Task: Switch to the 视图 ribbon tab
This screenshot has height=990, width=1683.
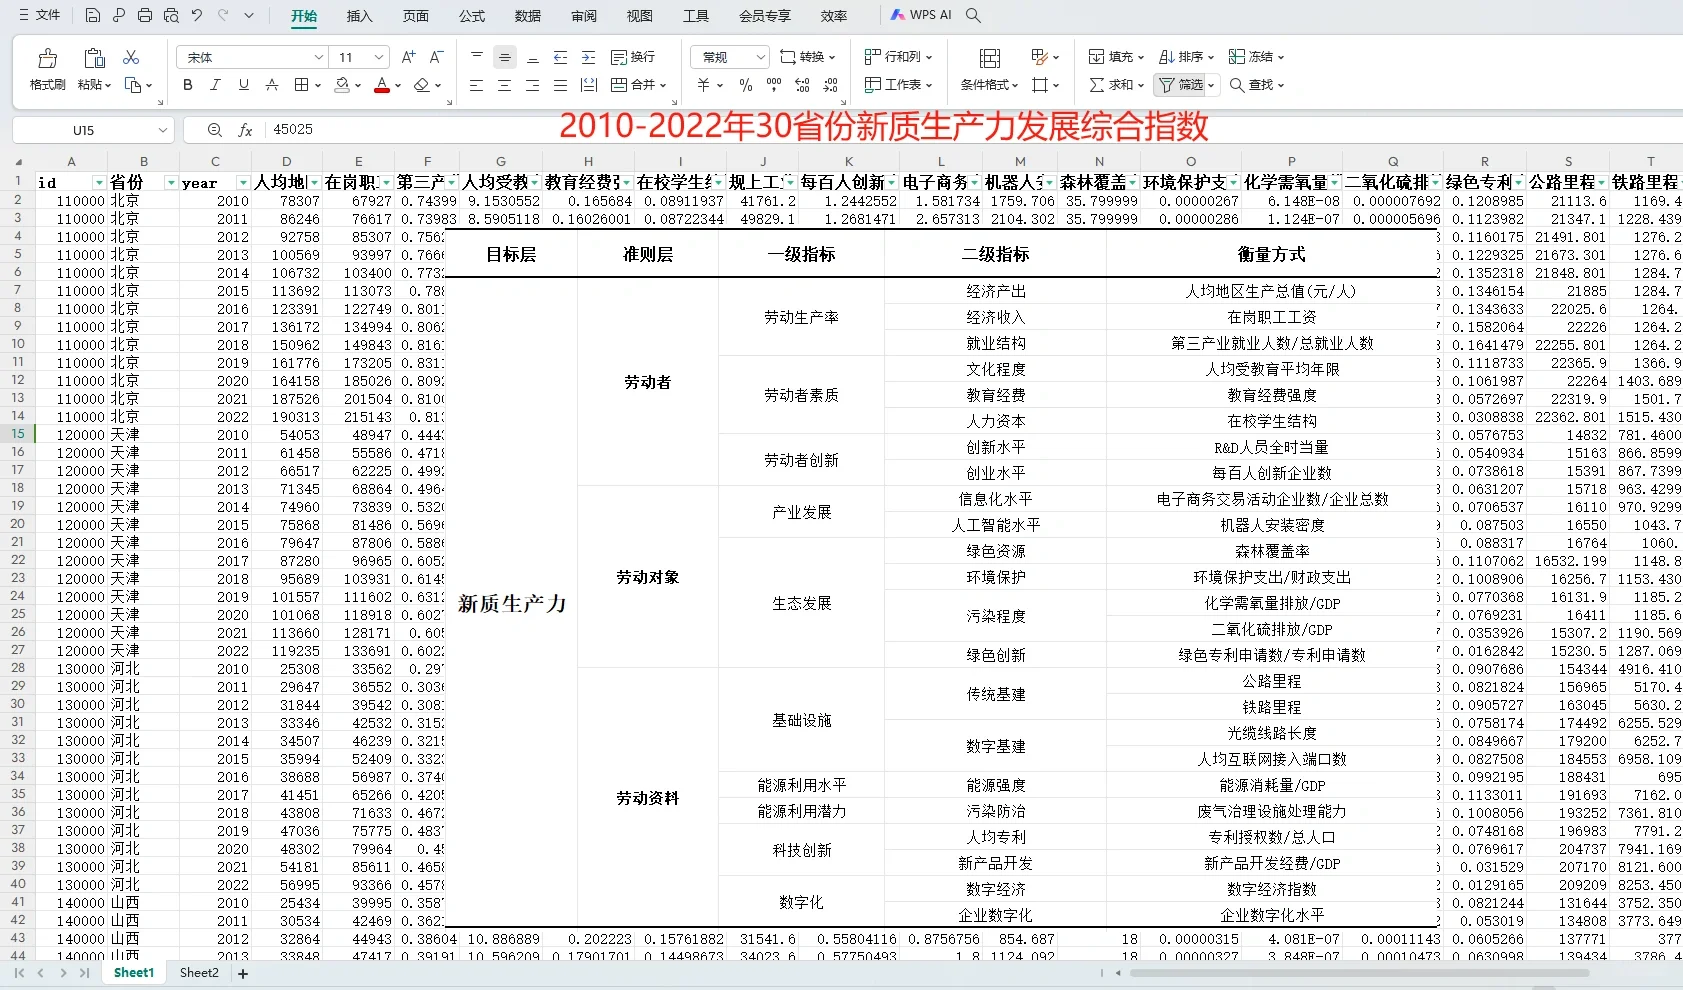Action: coord(640,16)
